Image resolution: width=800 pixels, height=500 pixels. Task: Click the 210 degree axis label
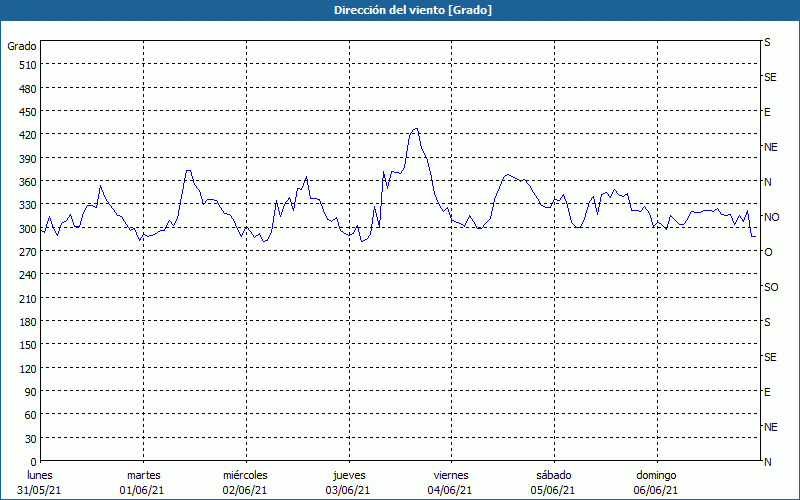[29, 298]
